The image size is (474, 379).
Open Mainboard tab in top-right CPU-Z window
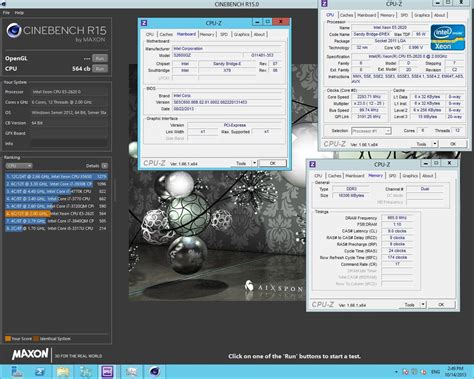point(366,15)
